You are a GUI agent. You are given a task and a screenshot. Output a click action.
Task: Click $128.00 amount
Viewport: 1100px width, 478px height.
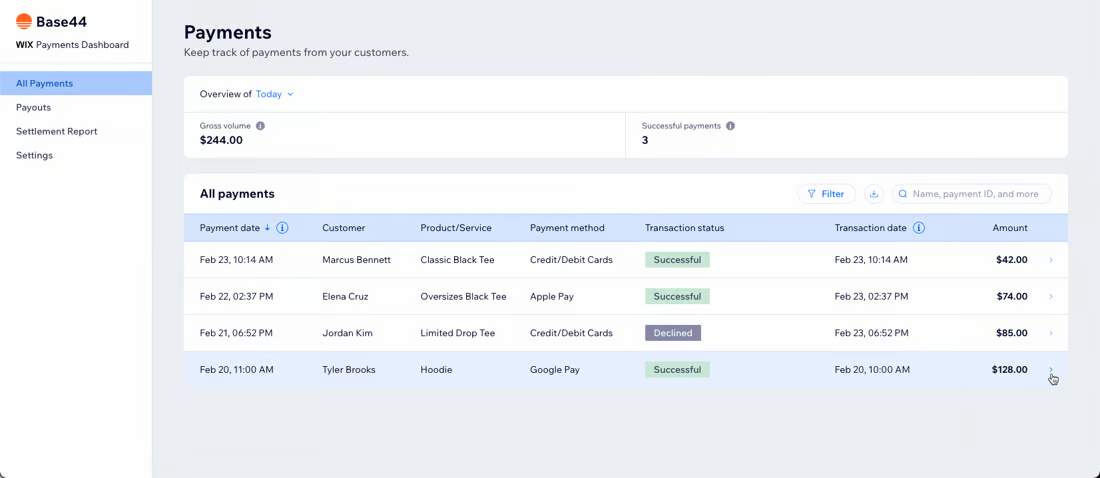tap(1010, 370)
